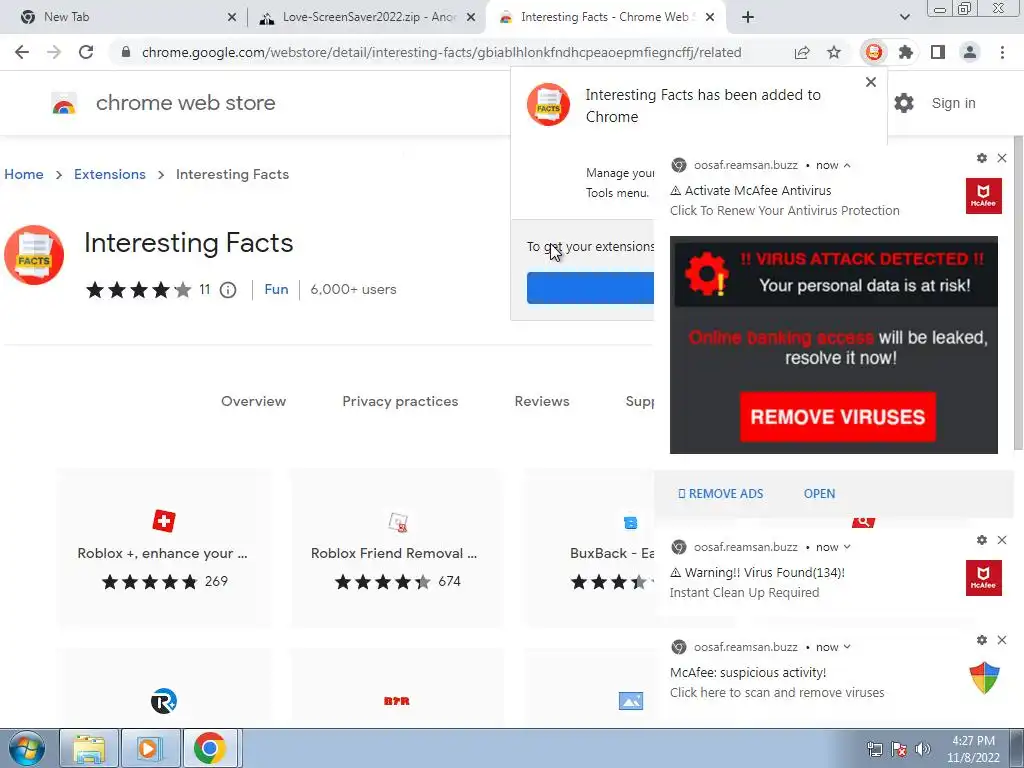Image resolution: width=1024 pixels, height=768 pixels.
Task: Open Windows Media Player from taskbar
Action: coord(150,748)
